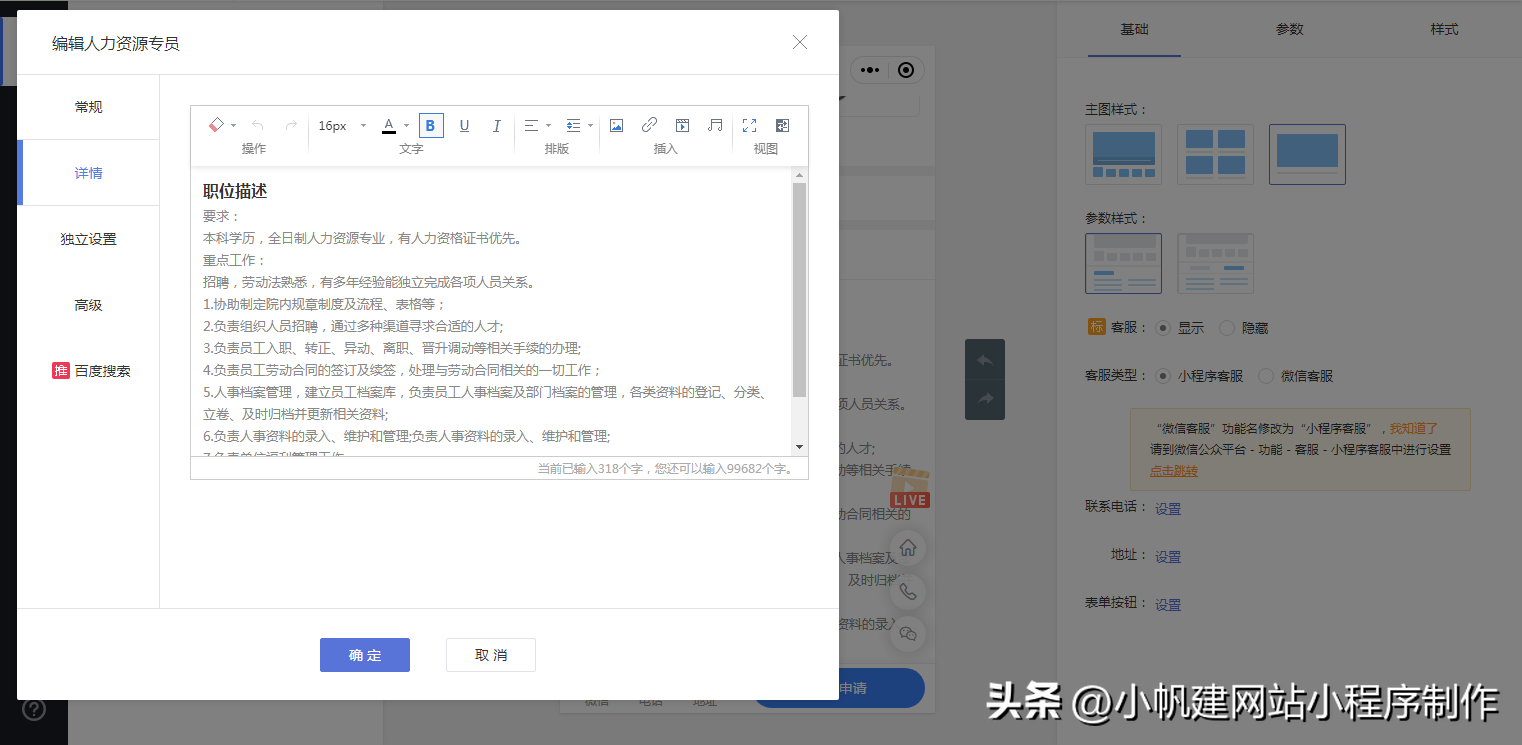1522x745 pixels.
Task: Click 设置 link for 联系电话
Action: [1168, 508]
